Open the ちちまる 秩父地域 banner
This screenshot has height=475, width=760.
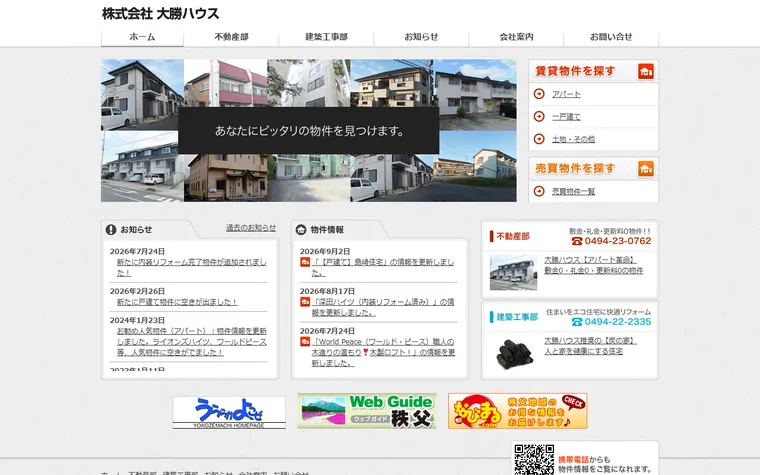click(x=518, y=411)
